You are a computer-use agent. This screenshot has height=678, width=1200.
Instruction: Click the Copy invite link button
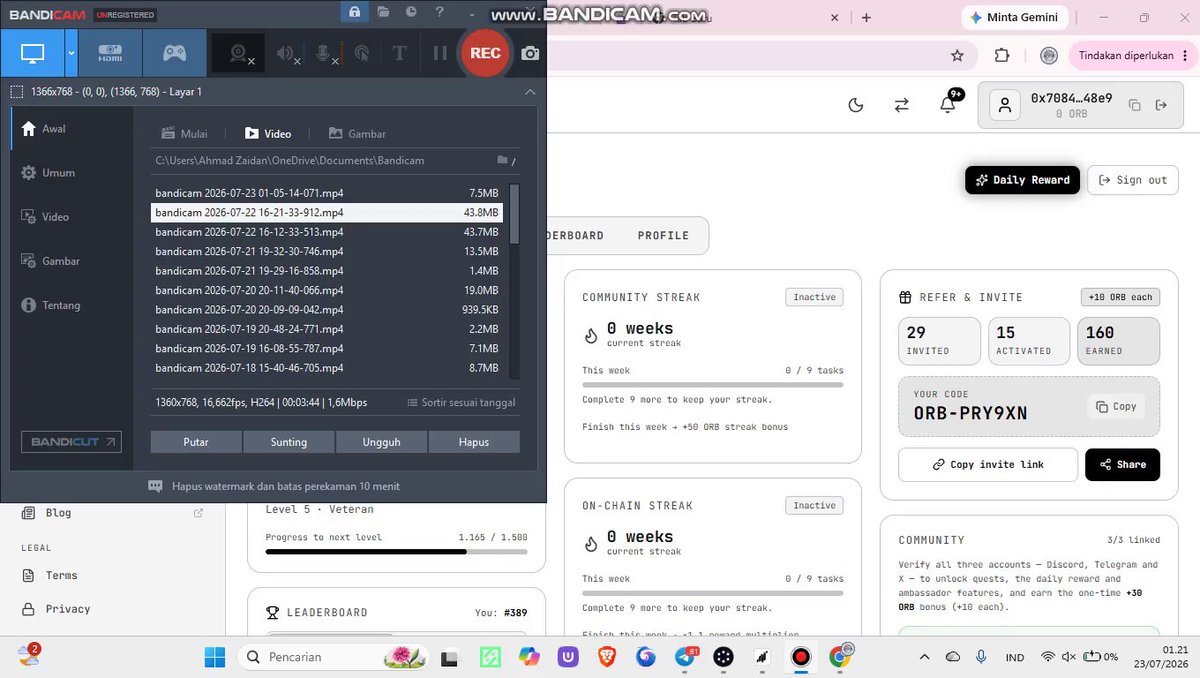click(x=988, y=465)
